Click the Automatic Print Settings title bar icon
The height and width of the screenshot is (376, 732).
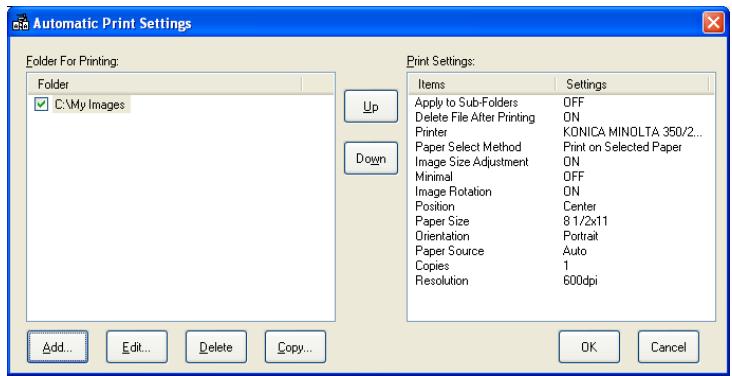click(x=21, y=23)
